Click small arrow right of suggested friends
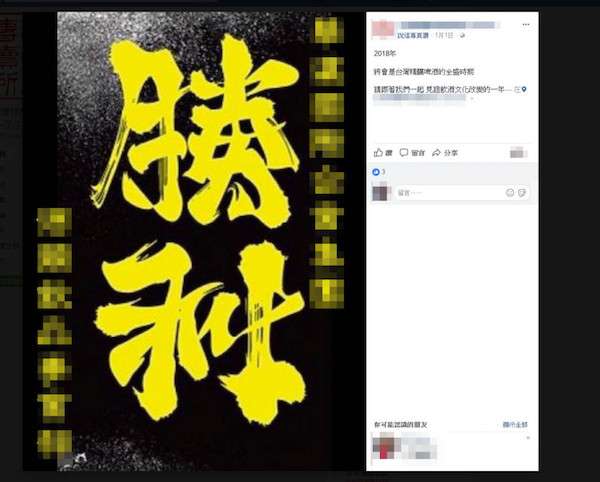The height and width of the screenshot is (482, 600). coord(528,438)
